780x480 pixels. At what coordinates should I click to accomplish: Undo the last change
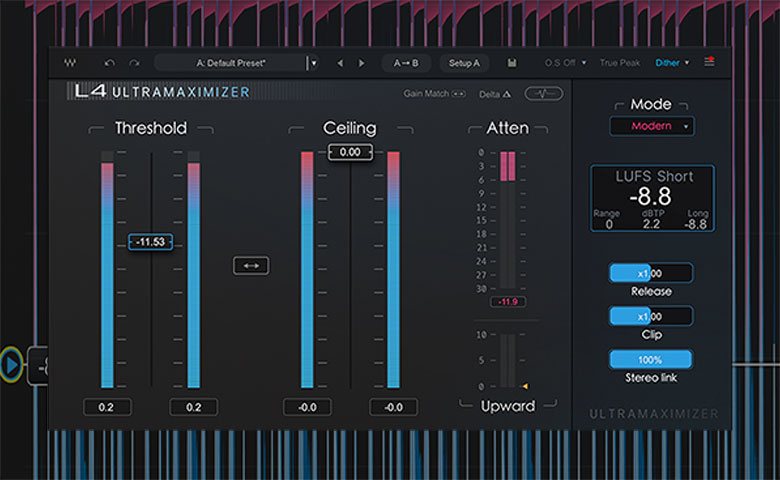[109, 63]
